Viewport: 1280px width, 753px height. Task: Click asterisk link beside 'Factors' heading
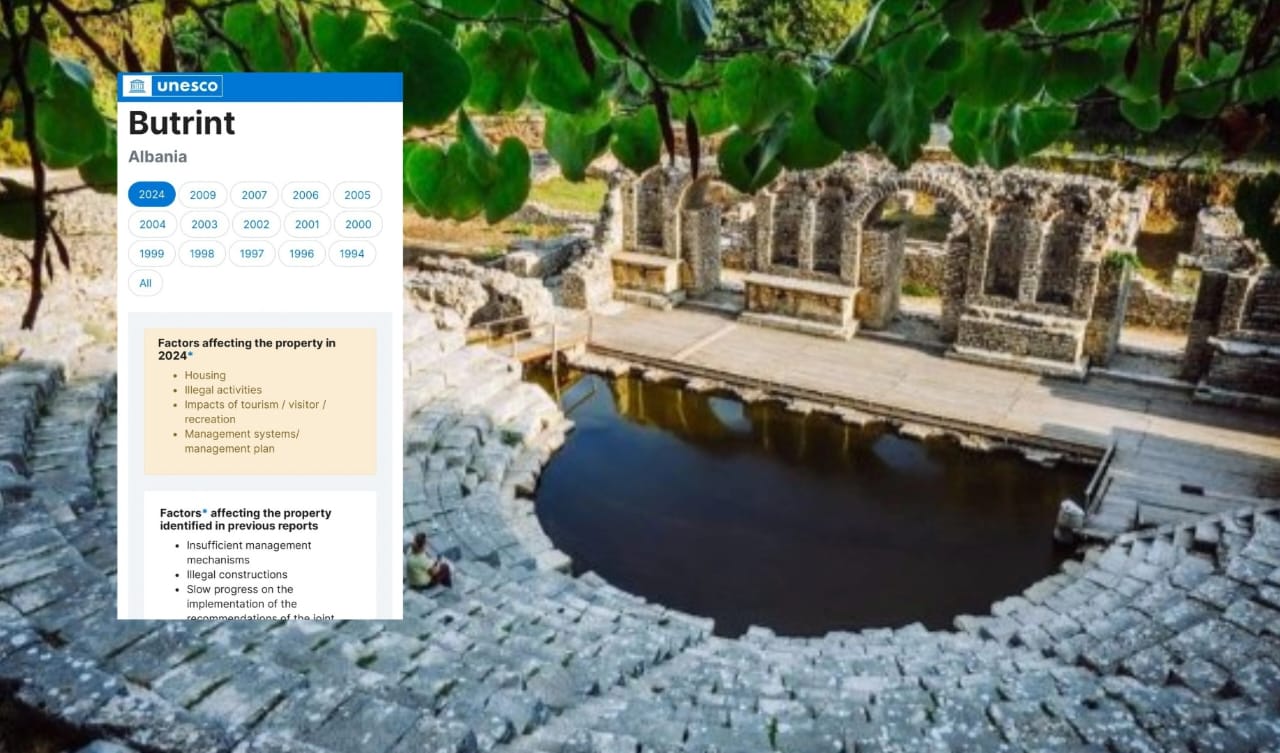pos(205,512)
